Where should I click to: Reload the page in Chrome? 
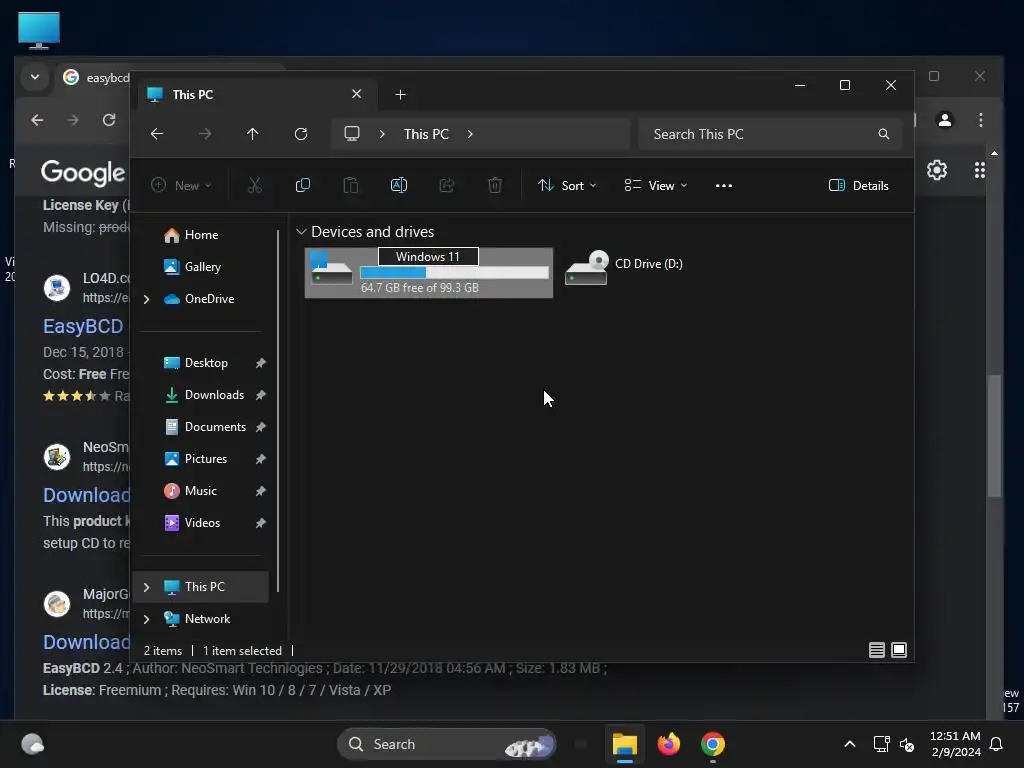pyautogui.click(x=109, y=120)
